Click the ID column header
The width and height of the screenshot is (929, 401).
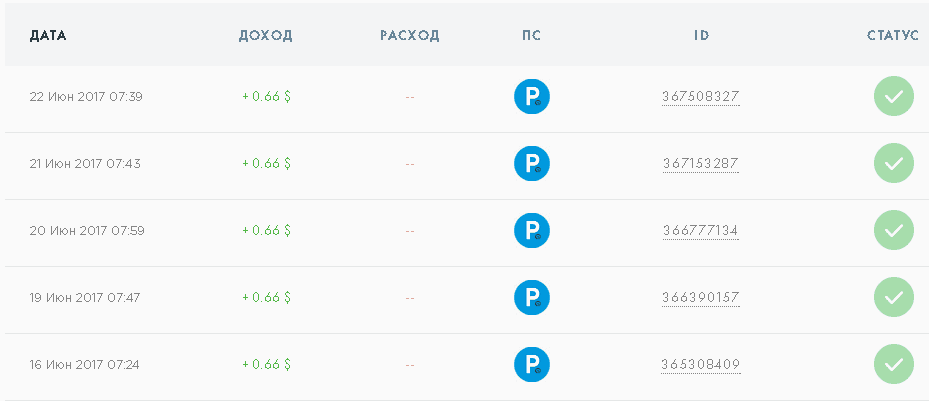(x=701, y=36)
